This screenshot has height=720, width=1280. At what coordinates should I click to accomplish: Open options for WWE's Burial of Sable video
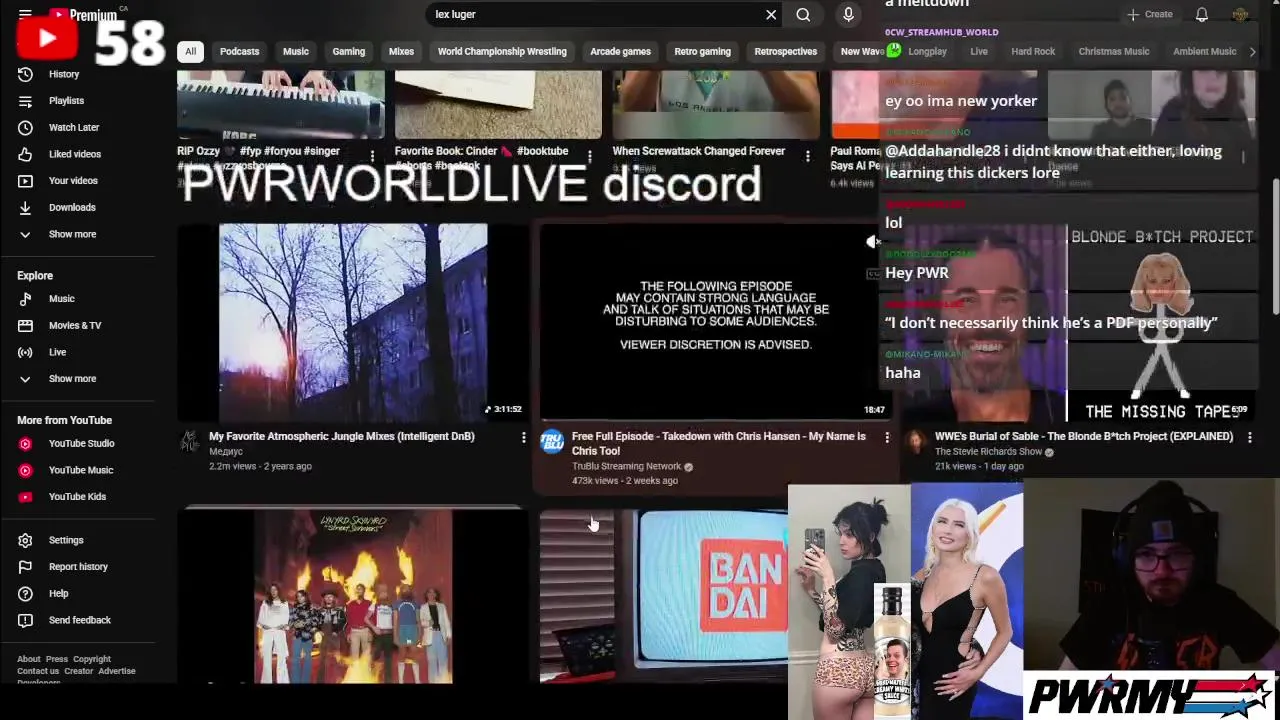tap(1249, 437)
